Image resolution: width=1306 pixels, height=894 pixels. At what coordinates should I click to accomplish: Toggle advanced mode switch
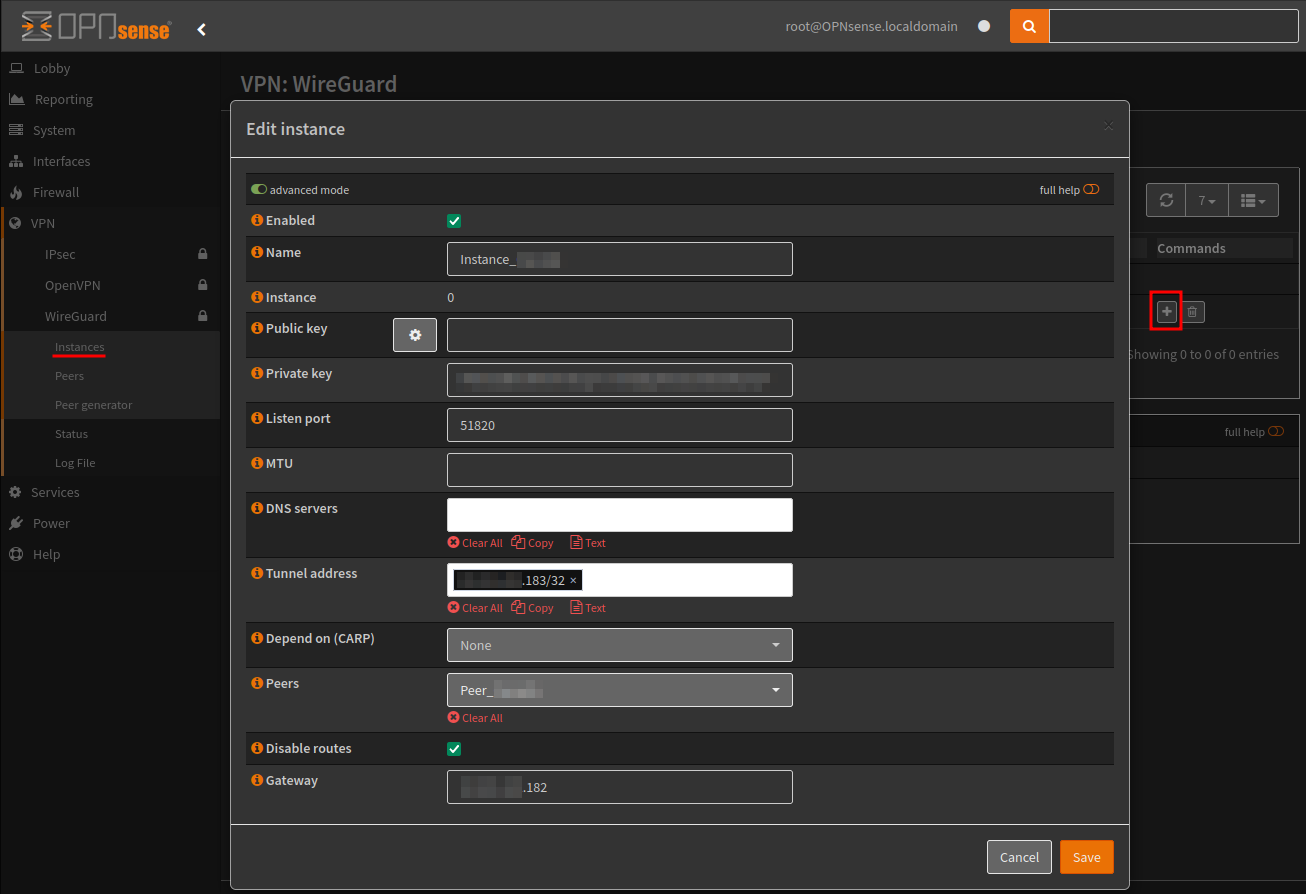click(259, 189)
